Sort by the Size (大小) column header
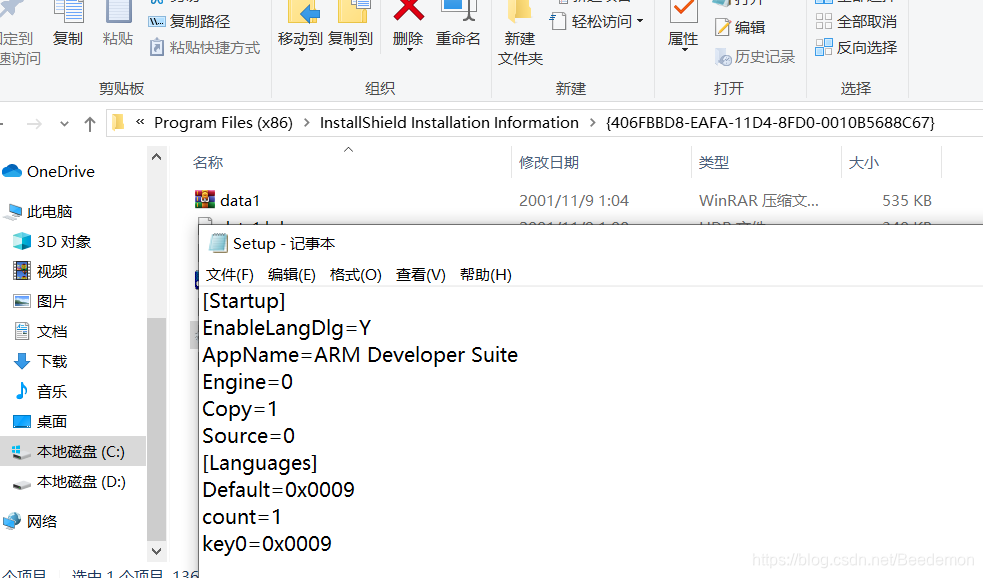The width and height of the screenshot is (983, 578). coord(863,163)
